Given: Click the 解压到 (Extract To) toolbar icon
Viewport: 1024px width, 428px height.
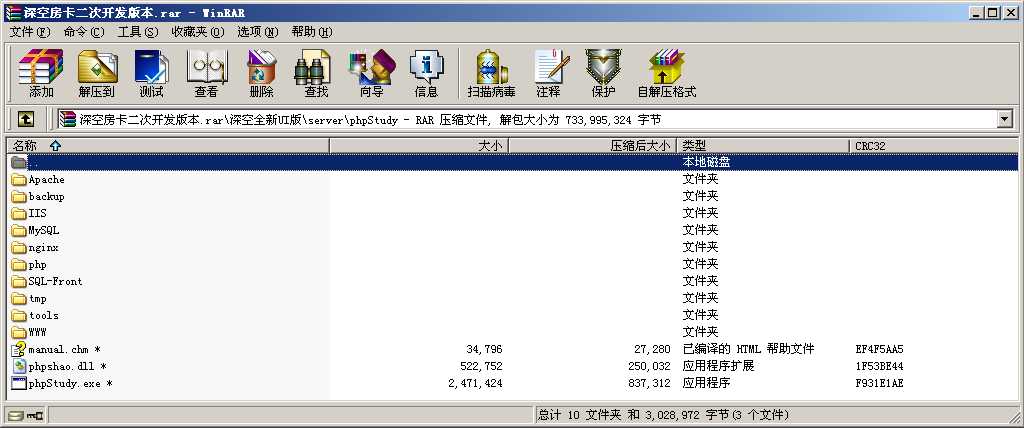Looking at the screenshot, I should (96, 73).
